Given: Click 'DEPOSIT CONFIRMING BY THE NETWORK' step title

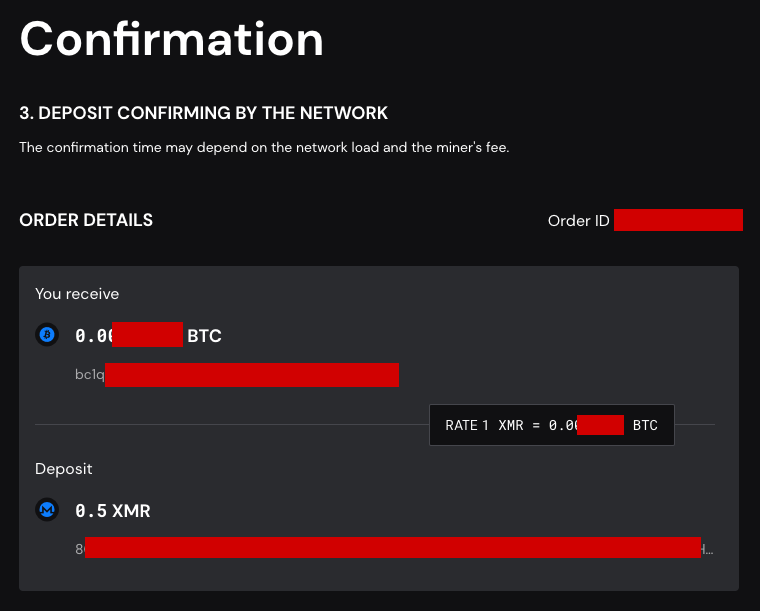Looking at the screenshot, I should click(x=213, y=113).
